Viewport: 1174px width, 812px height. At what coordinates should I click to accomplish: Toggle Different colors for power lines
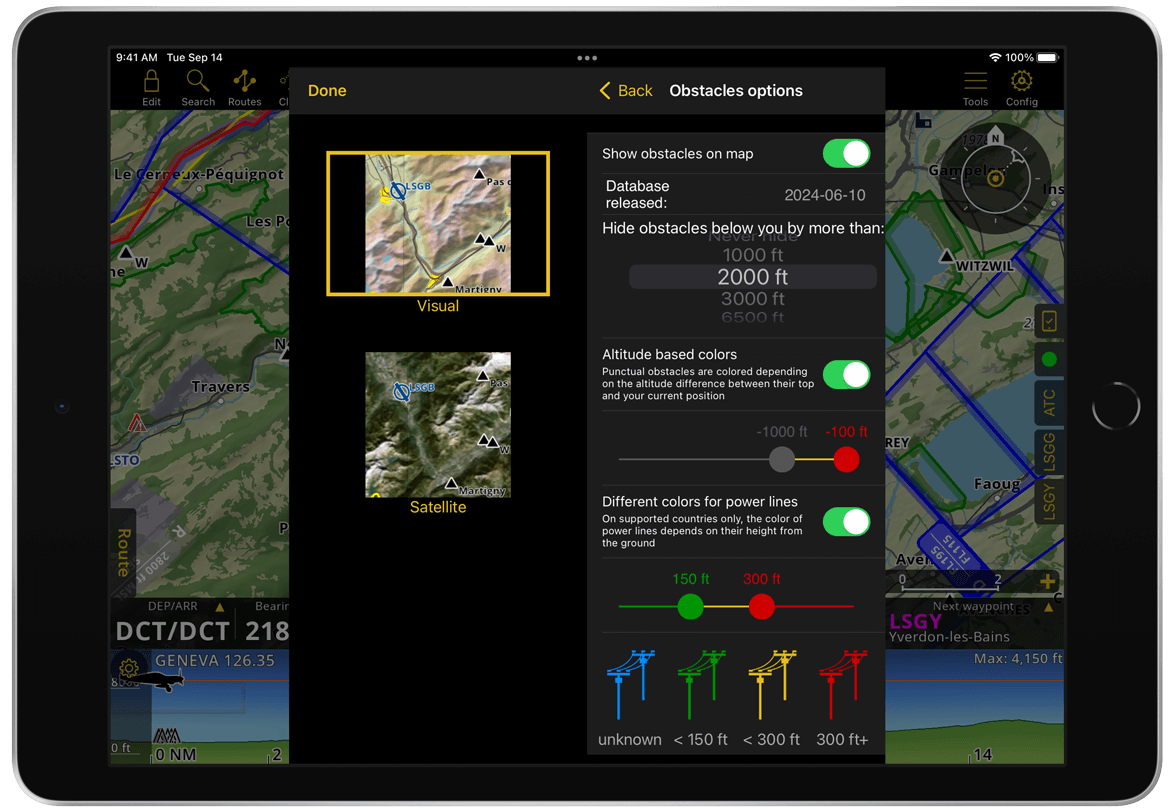tap(846, 522)
